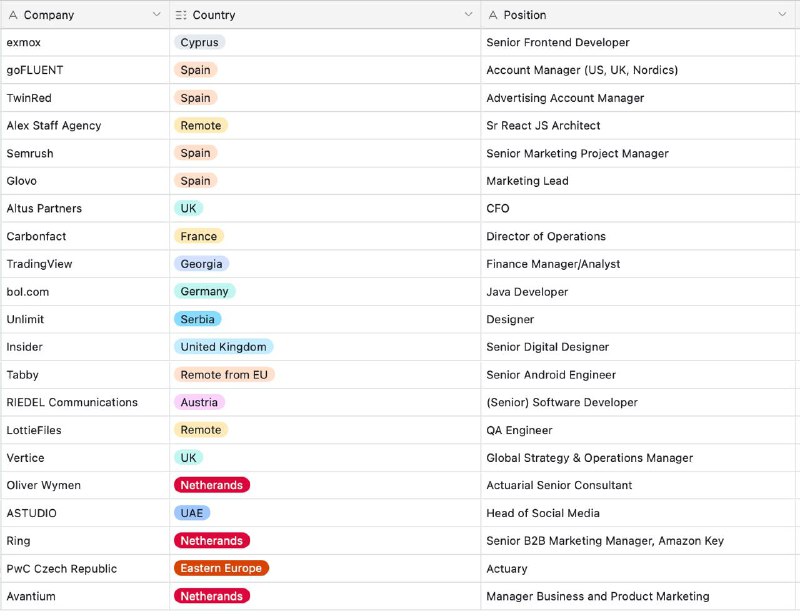800x616 pixels.
Task: Click the text-type icon beside the Company header
Action: click(x=13, y=15)
